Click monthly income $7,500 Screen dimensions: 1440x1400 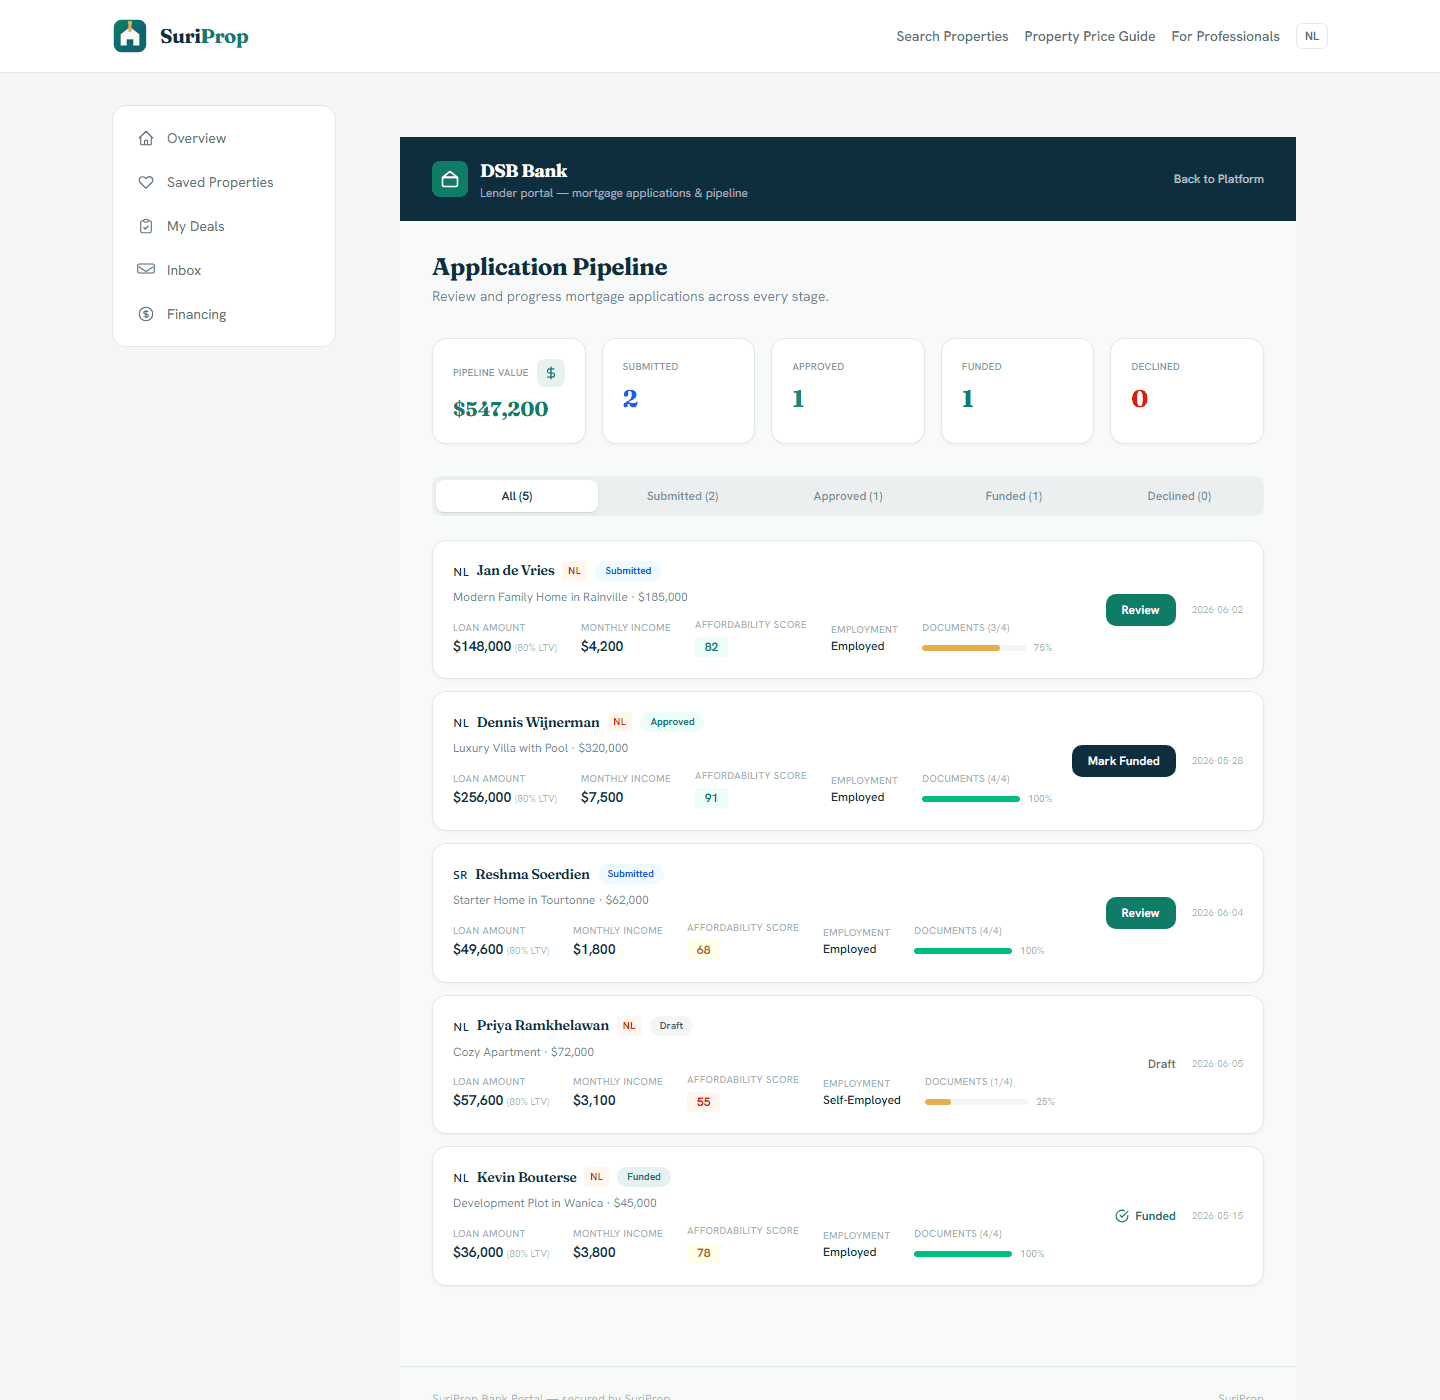pos(602,798)
